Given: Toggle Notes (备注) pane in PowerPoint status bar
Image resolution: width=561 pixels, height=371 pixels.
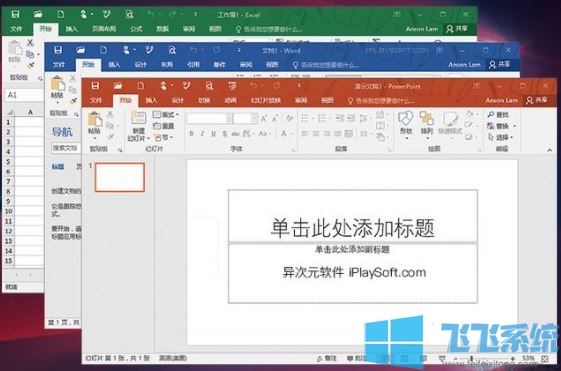Looking at the screenshot, I should (326, 358).
